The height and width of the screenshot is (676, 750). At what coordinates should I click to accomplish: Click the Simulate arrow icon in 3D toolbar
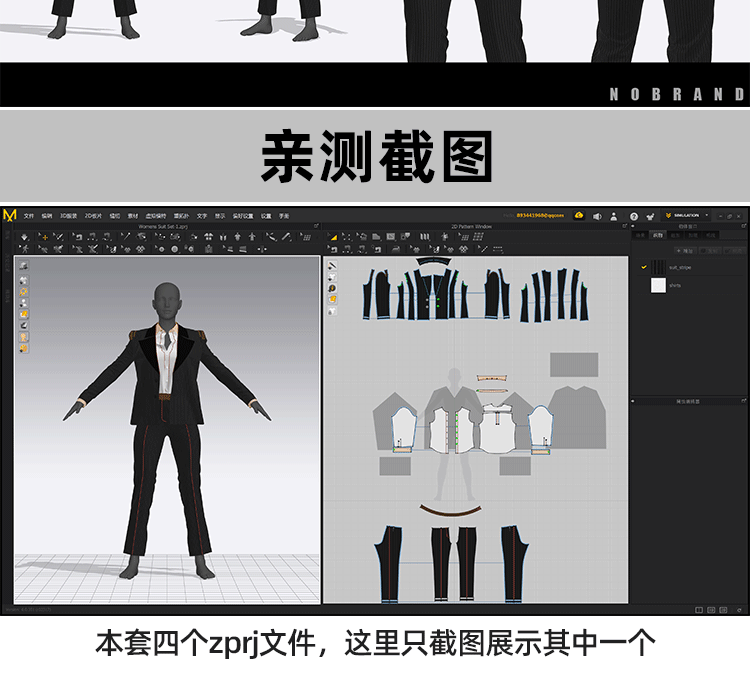24,237
